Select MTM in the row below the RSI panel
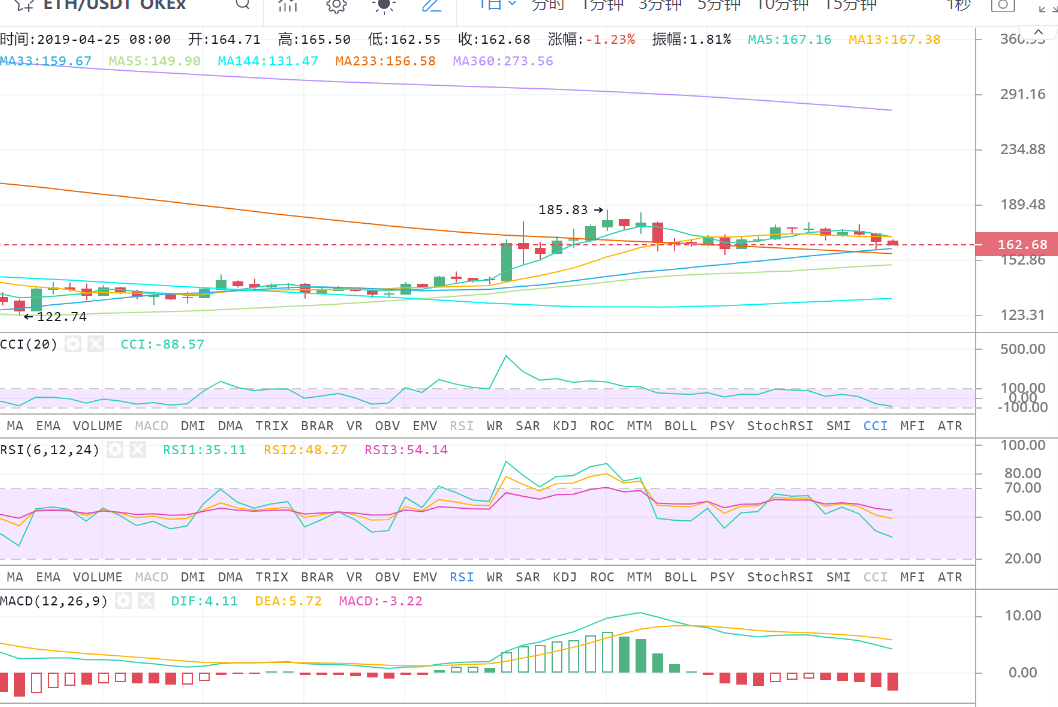 coord(639,577)
